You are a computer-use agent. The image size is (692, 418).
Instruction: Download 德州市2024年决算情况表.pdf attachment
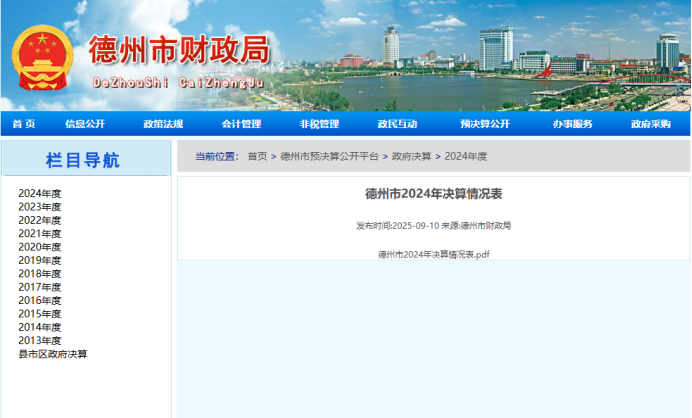[433, 254]
